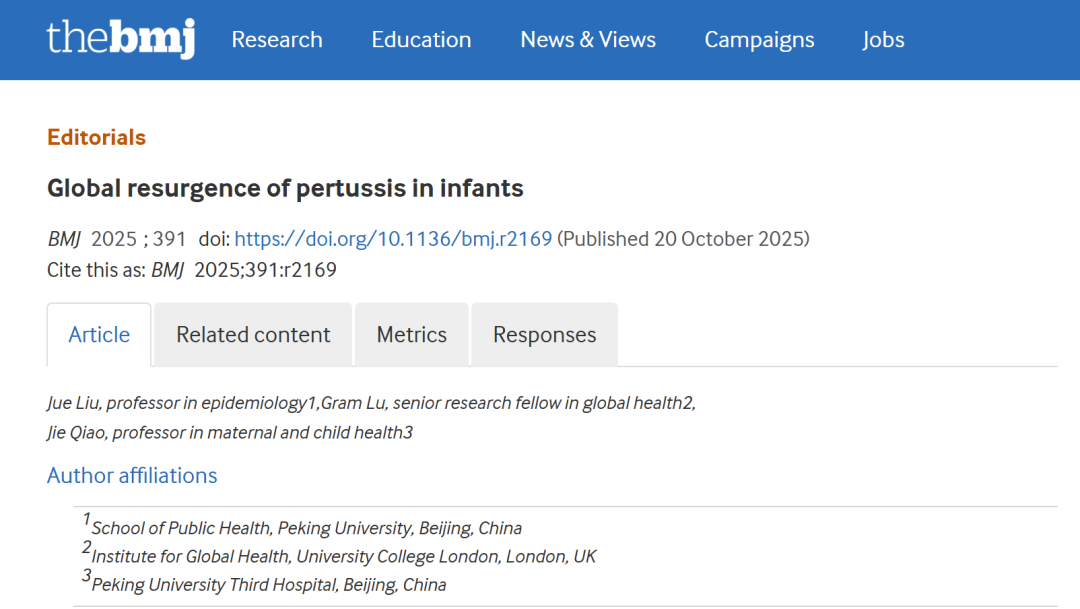Go to News & Views section

[x=588, y=40]
